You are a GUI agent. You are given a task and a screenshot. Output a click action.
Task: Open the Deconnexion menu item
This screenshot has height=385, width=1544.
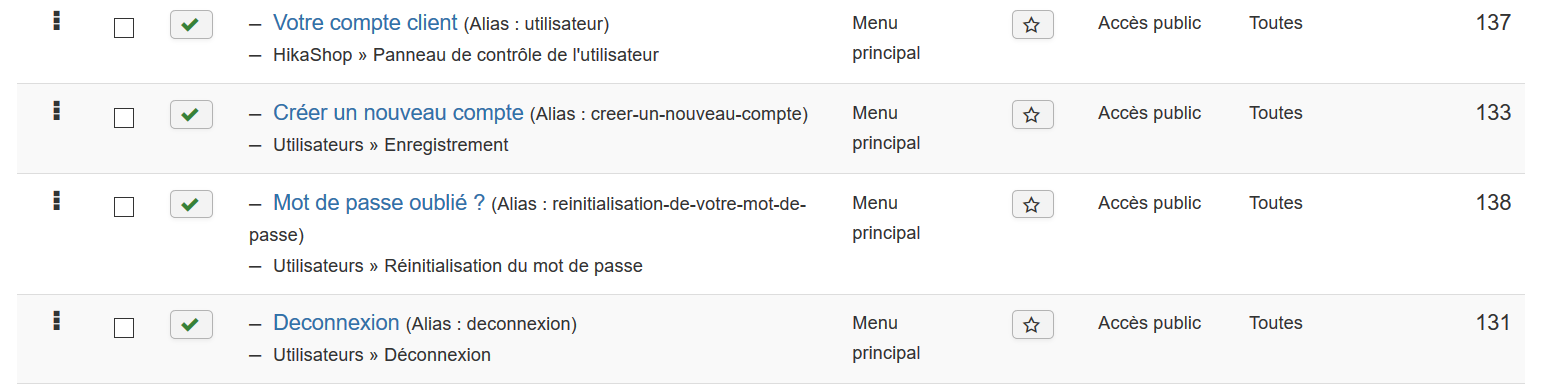[x=336, y=322]
